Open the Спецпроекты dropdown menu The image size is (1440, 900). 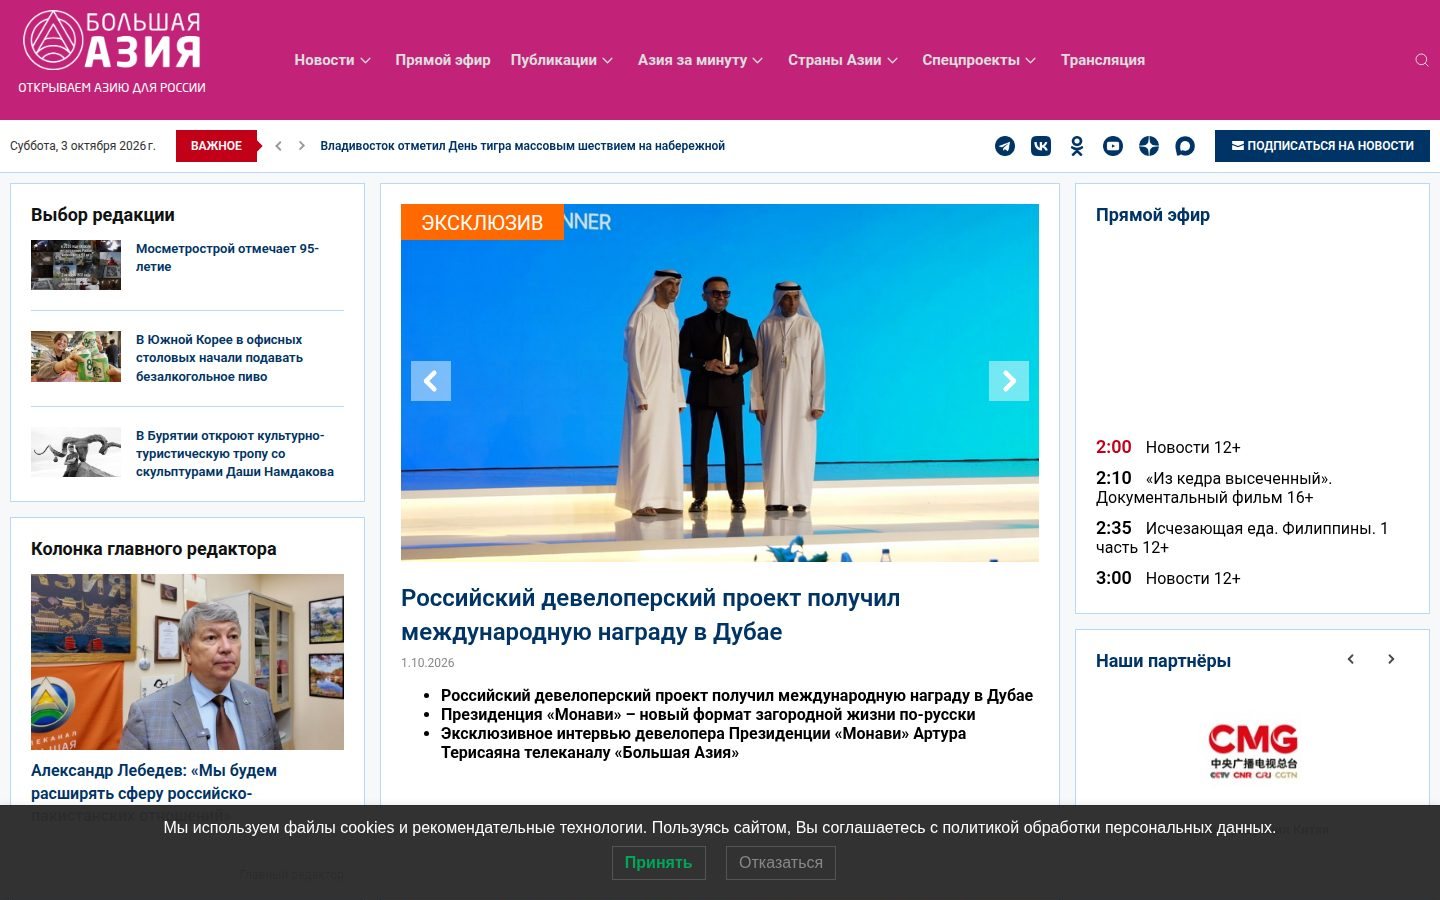click(979, 60)
